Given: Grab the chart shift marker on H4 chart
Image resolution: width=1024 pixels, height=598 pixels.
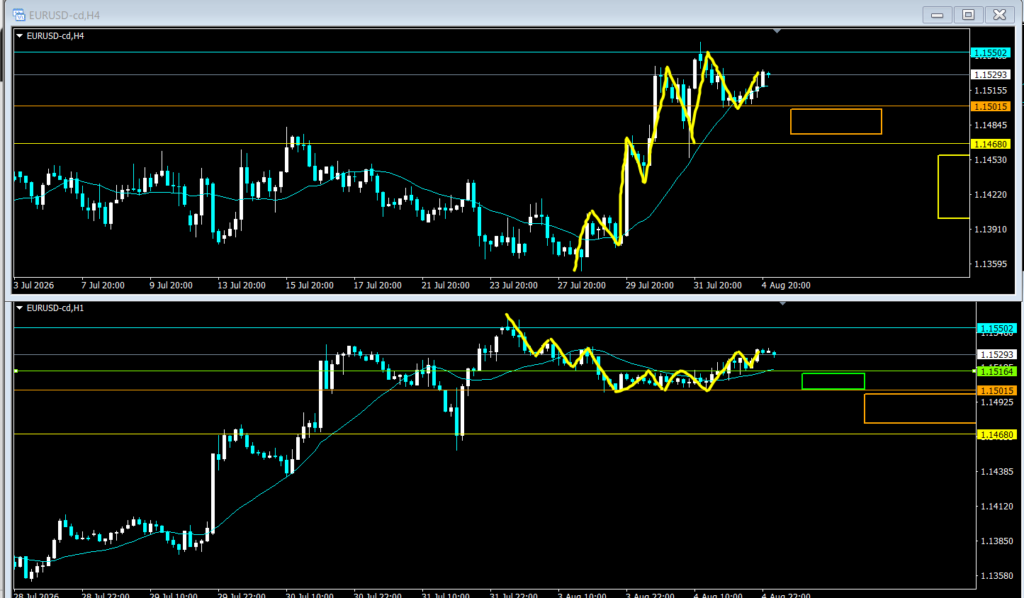Looking at the screenshot, I should pyautogui.click(x=776, y=31).
